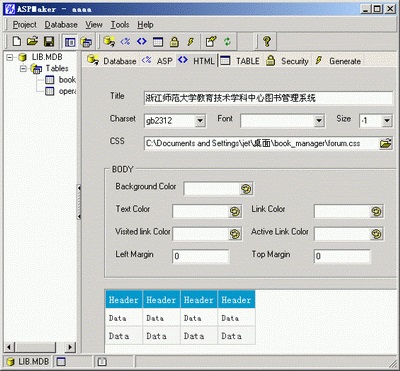
Task: Click the pane splitter collapse handle
Action: tap(79, 202)
